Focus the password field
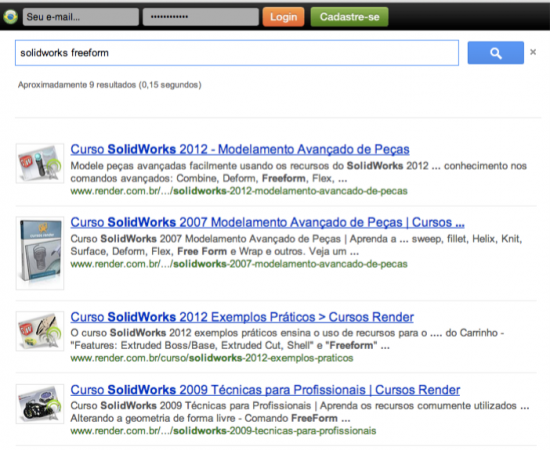 (201, 17)
